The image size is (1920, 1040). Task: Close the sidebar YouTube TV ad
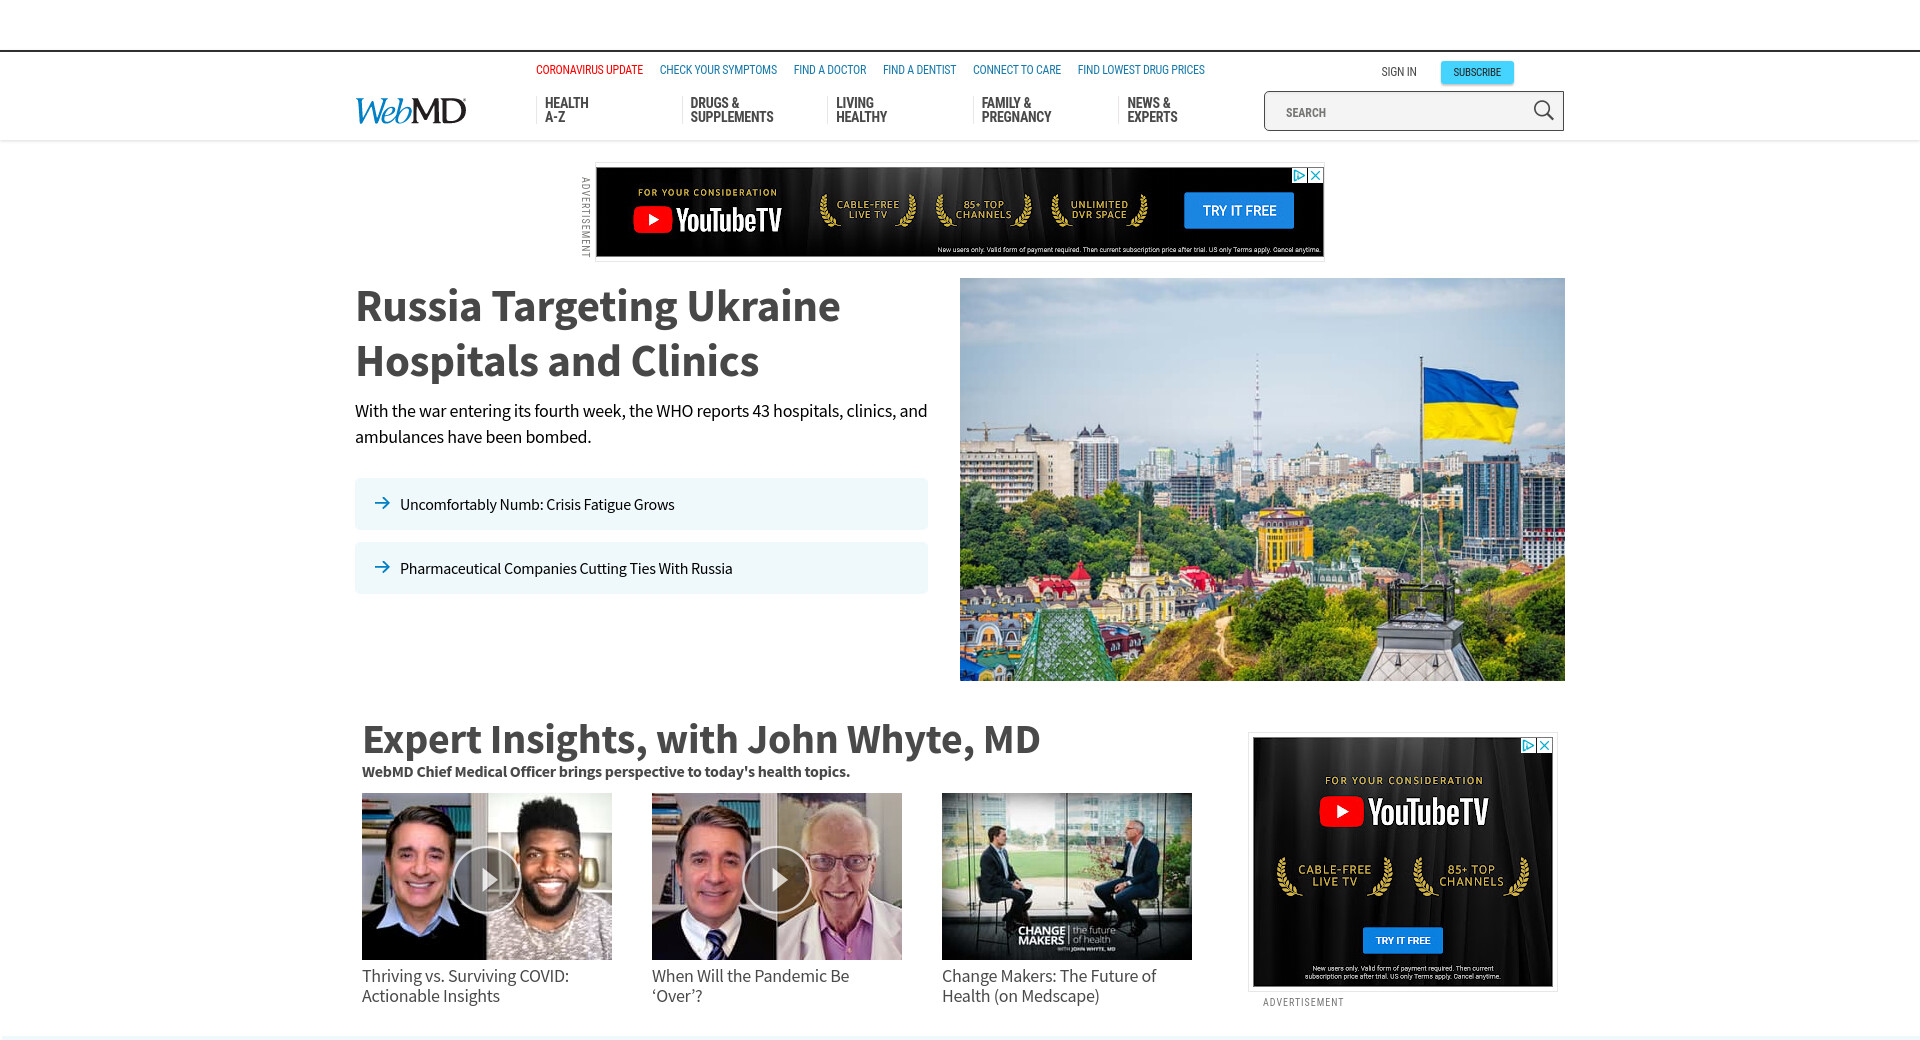tap(1545, 745)
